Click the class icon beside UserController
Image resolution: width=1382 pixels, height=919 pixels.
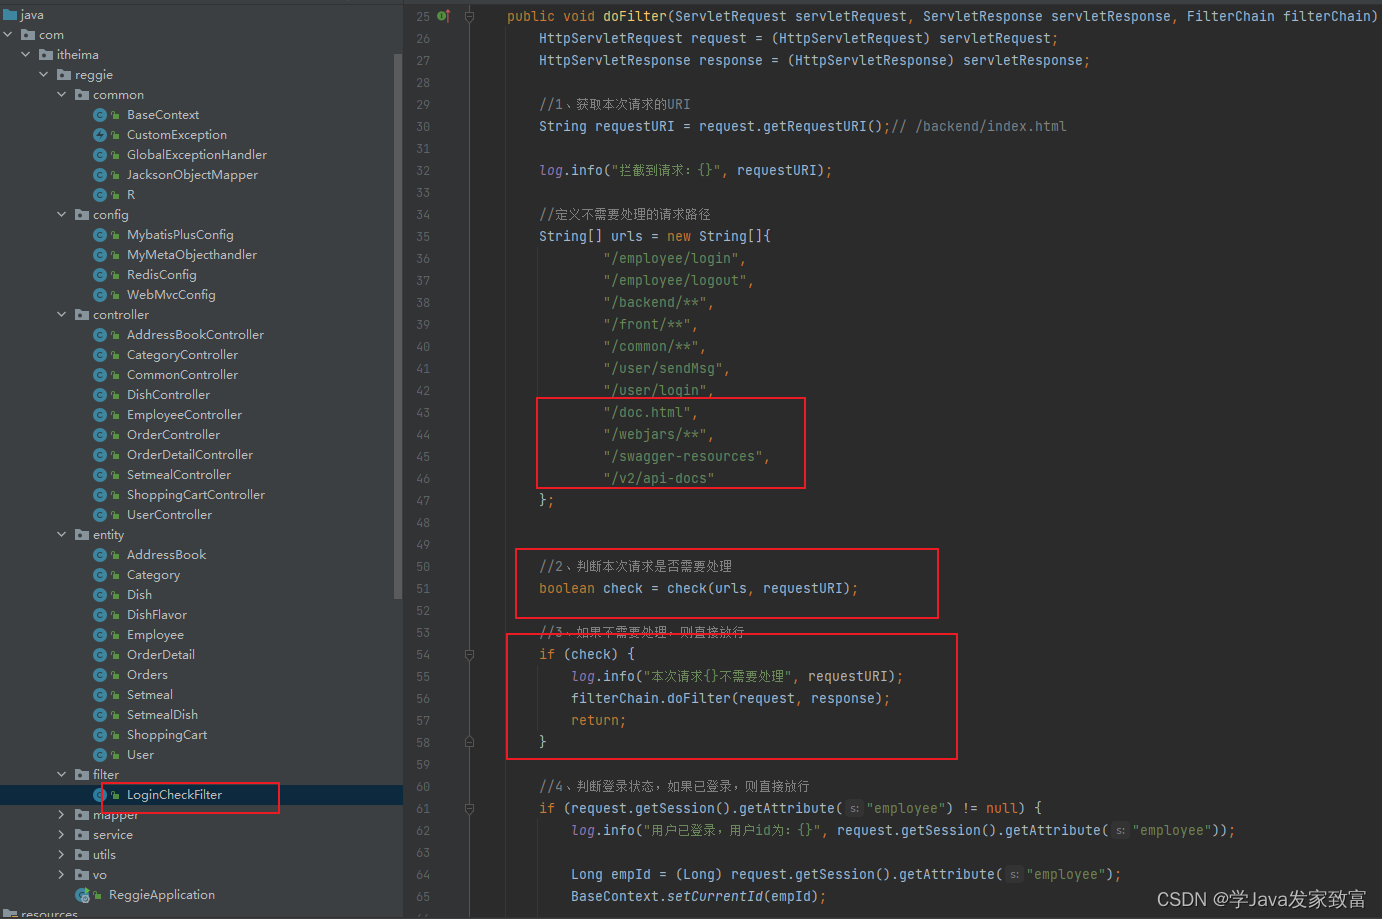coord(100,515)
